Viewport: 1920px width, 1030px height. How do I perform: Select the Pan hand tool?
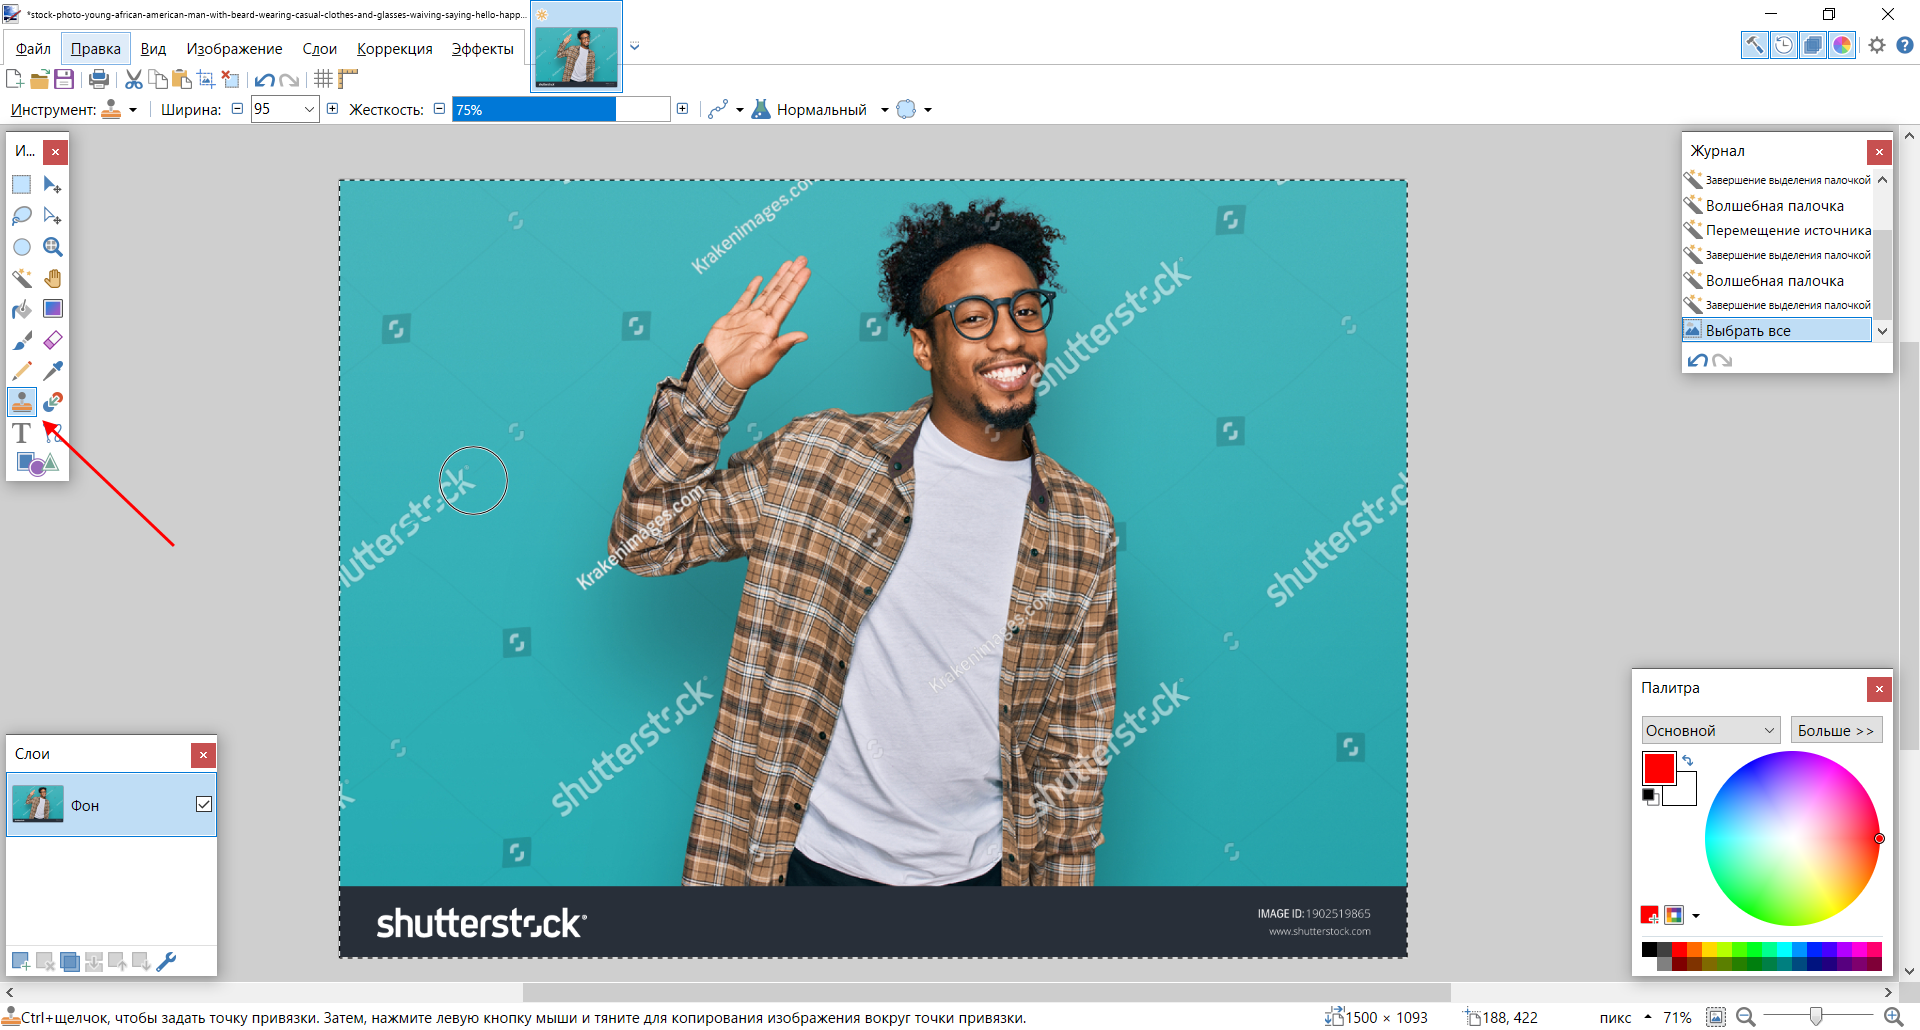click(x=53, y=278)
